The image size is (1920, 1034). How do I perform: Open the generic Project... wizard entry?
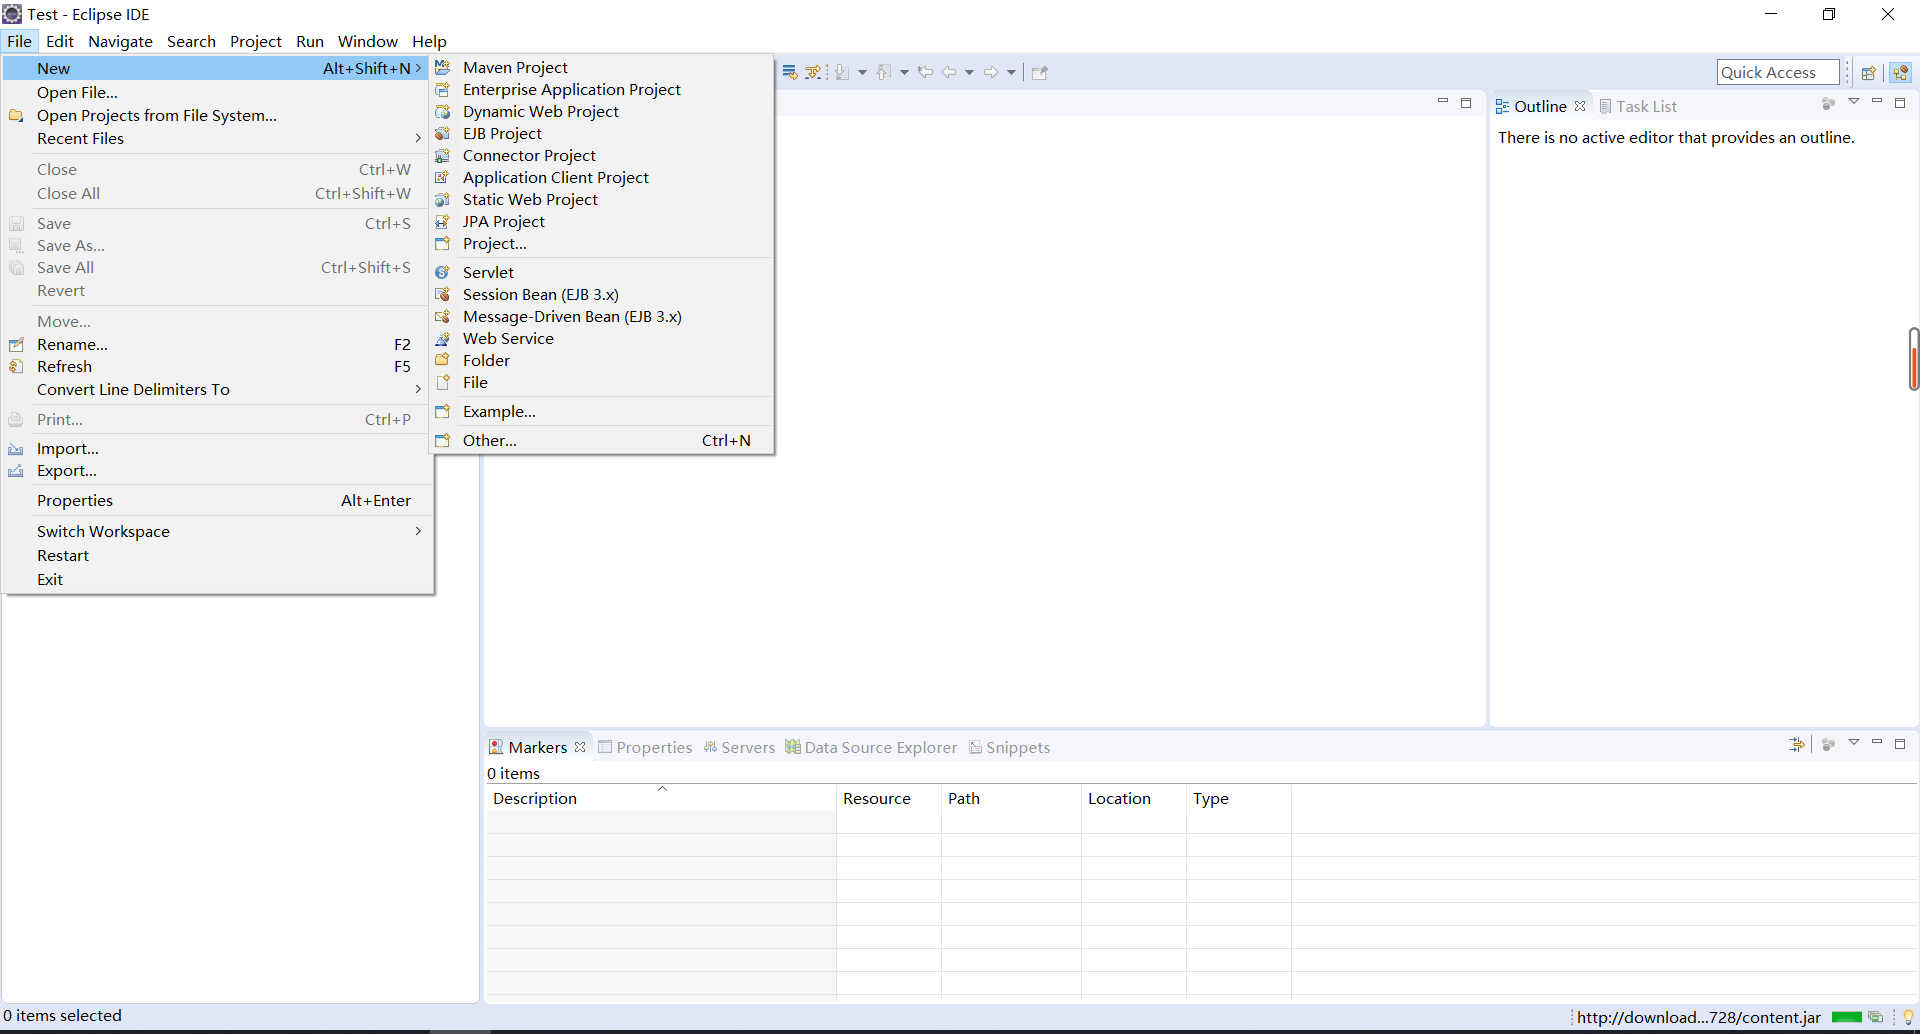[602, 243]
